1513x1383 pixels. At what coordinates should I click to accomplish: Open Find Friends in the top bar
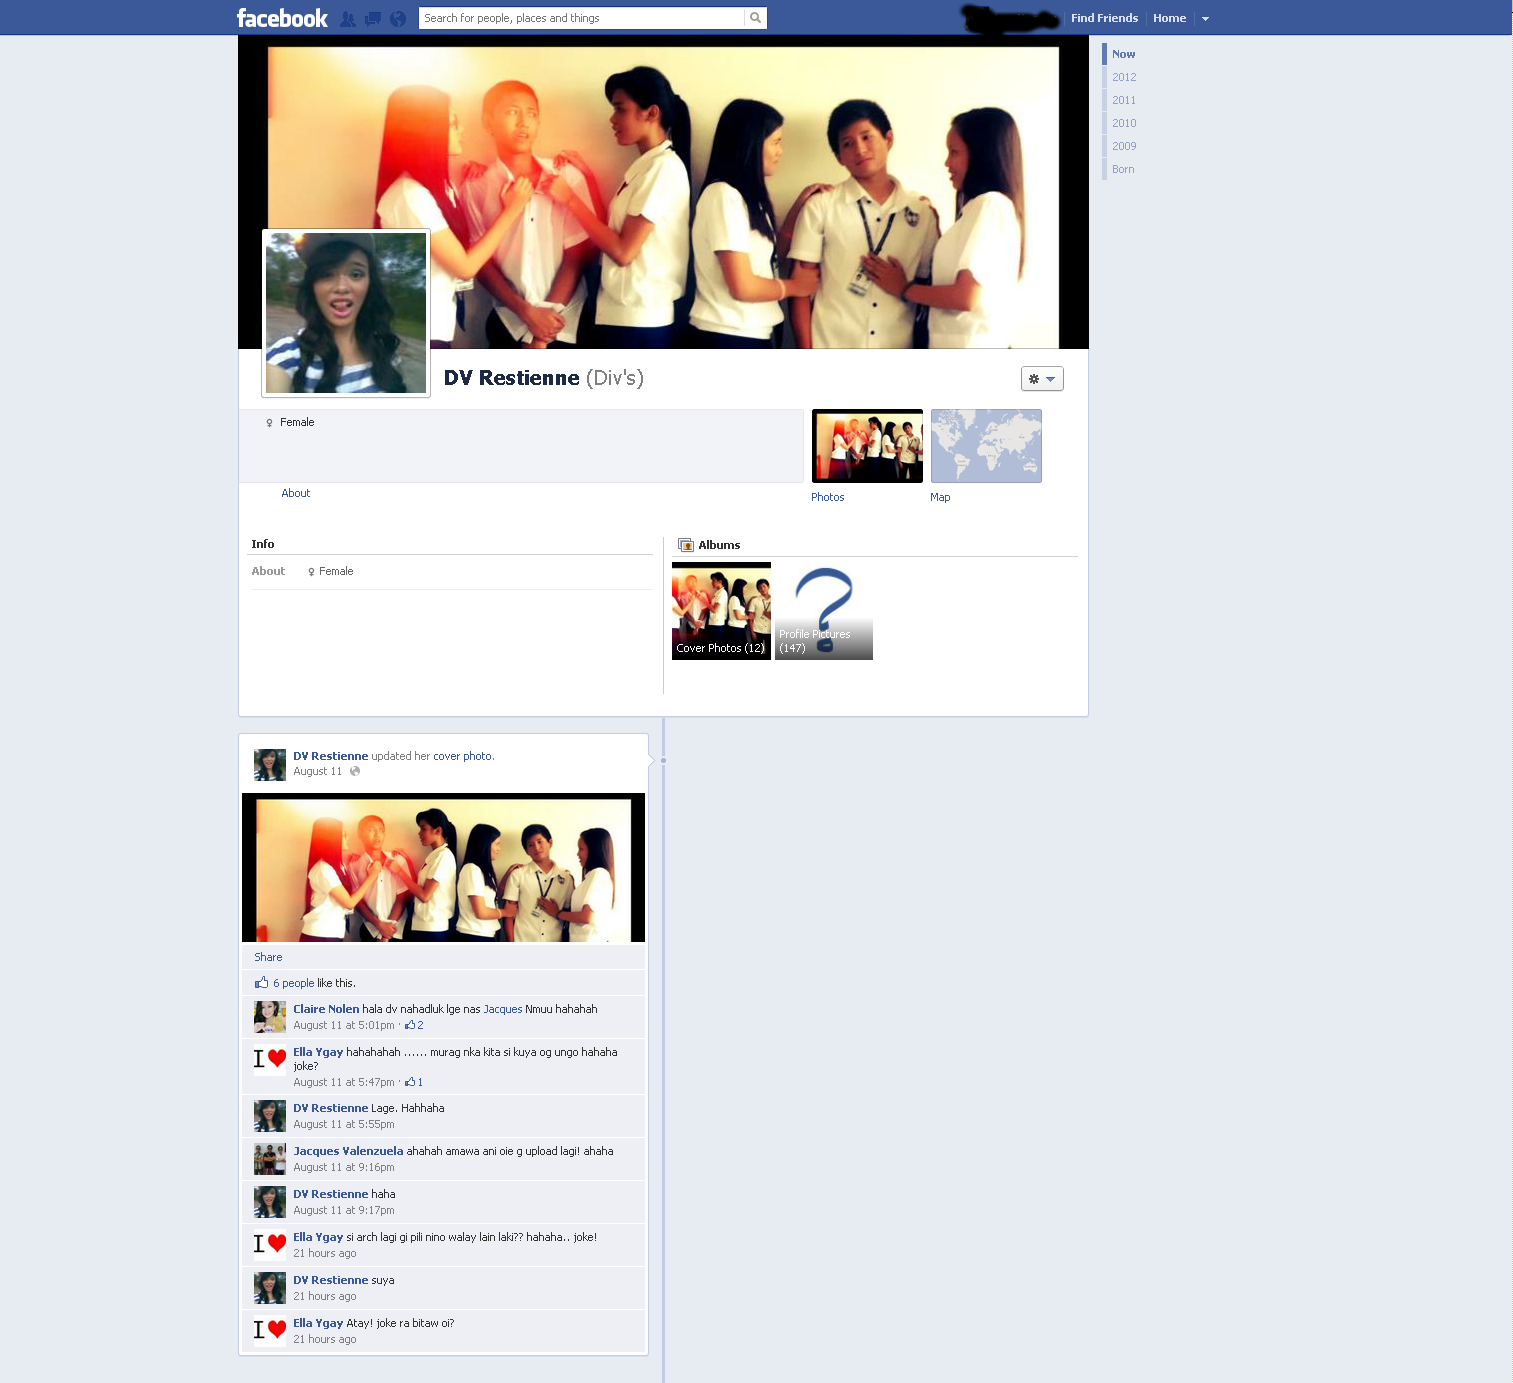[x=1104, y=18]
